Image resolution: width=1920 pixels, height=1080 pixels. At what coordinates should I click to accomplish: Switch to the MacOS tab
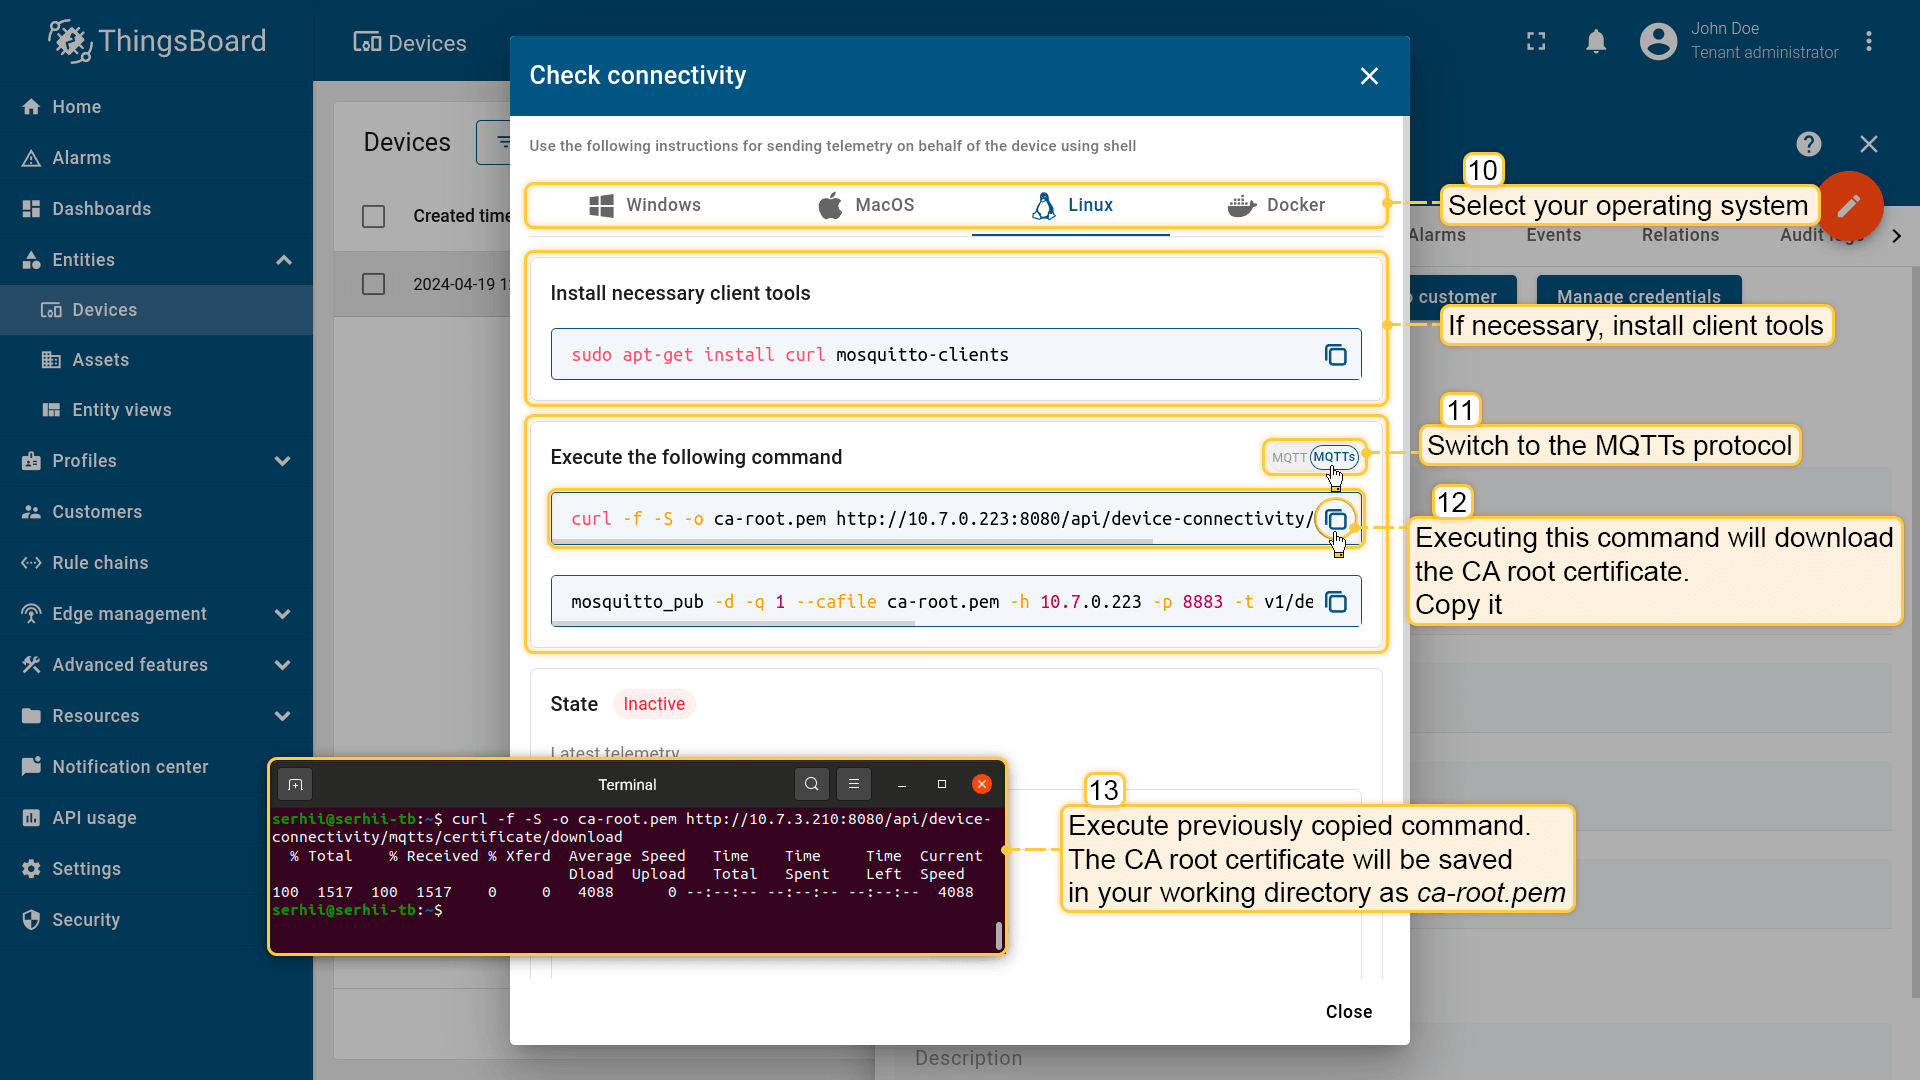866,205
